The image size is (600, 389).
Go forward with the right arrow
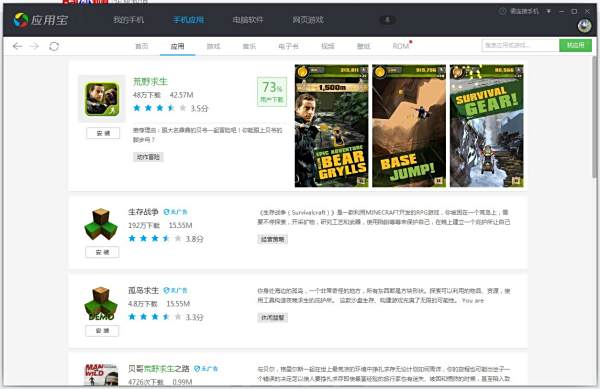point(34,46)
